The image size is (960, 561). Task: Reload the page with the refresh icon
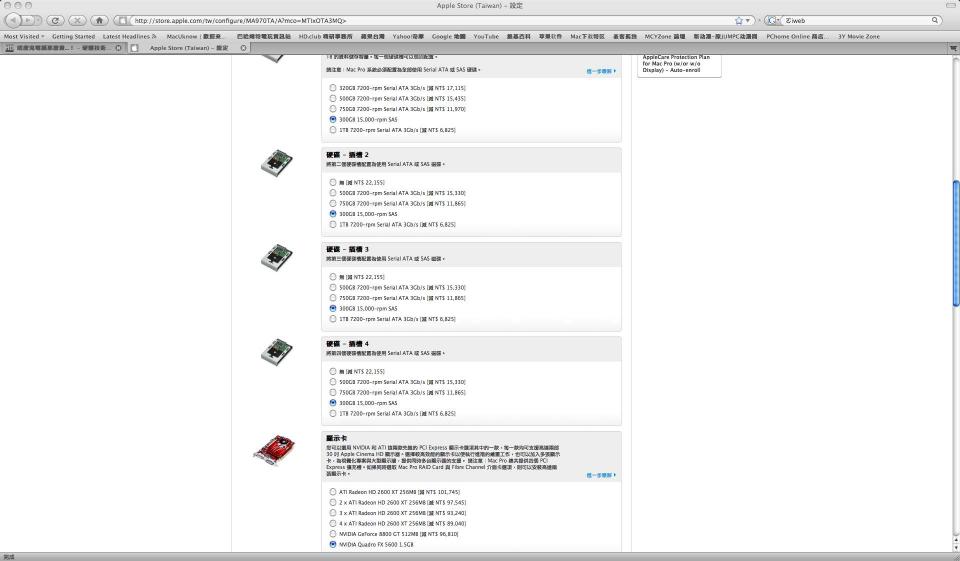pos(55,20)
